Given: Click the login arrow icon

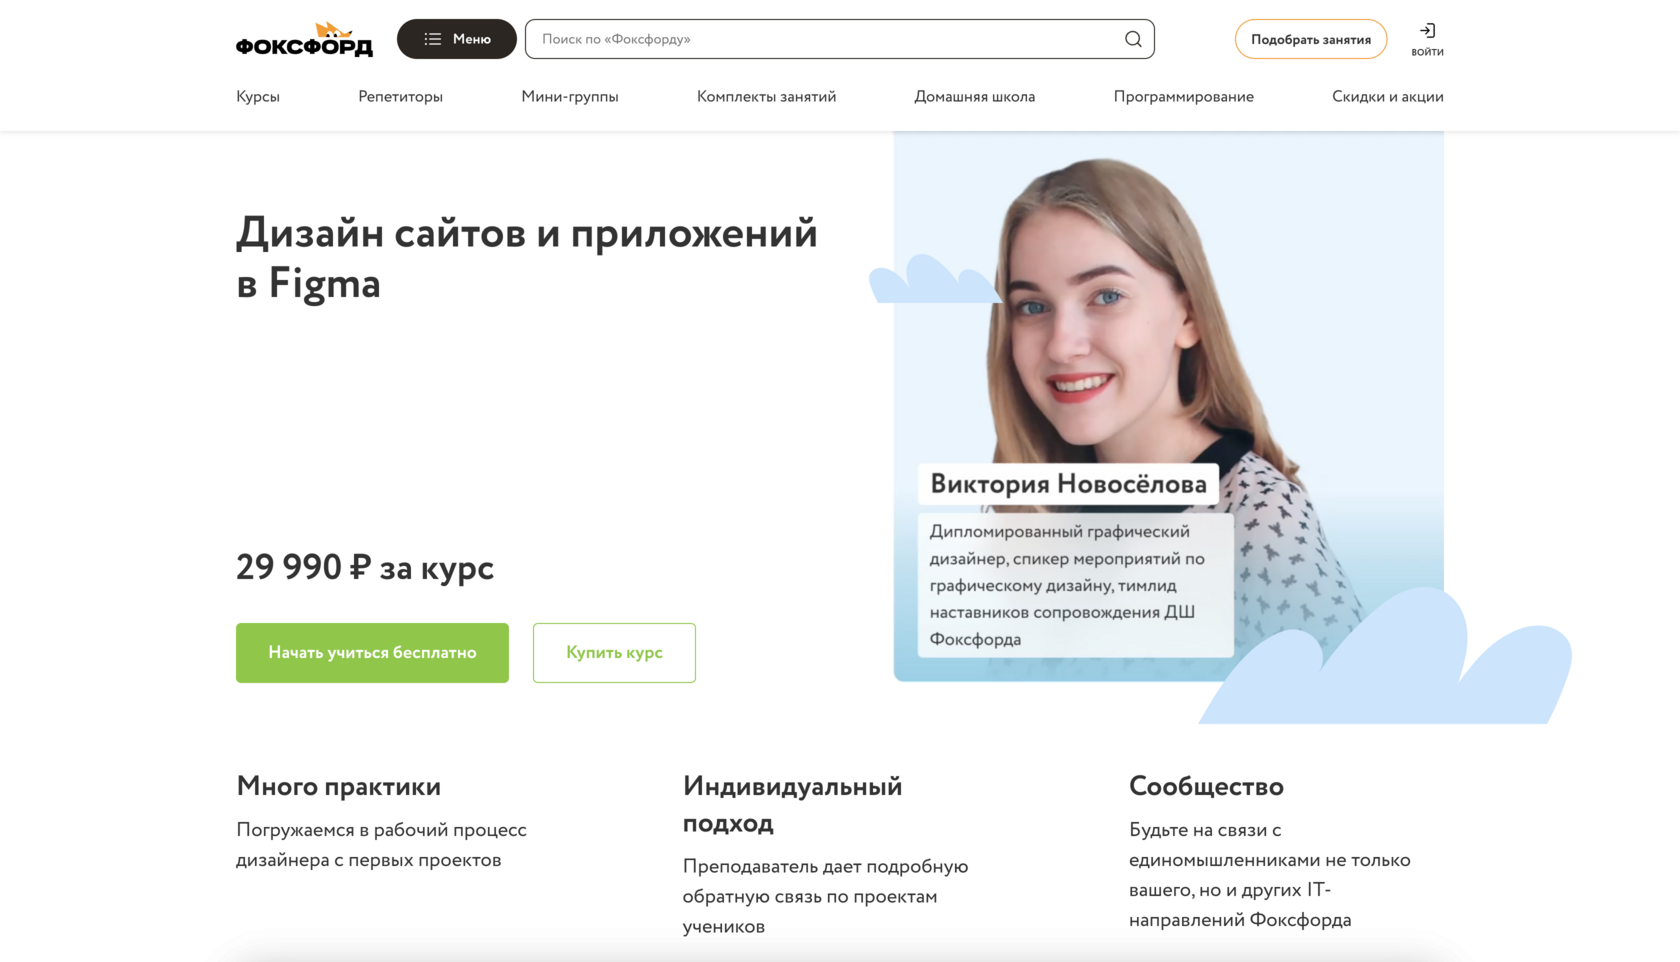Looking at the screenshot, I should (1427, 31).
